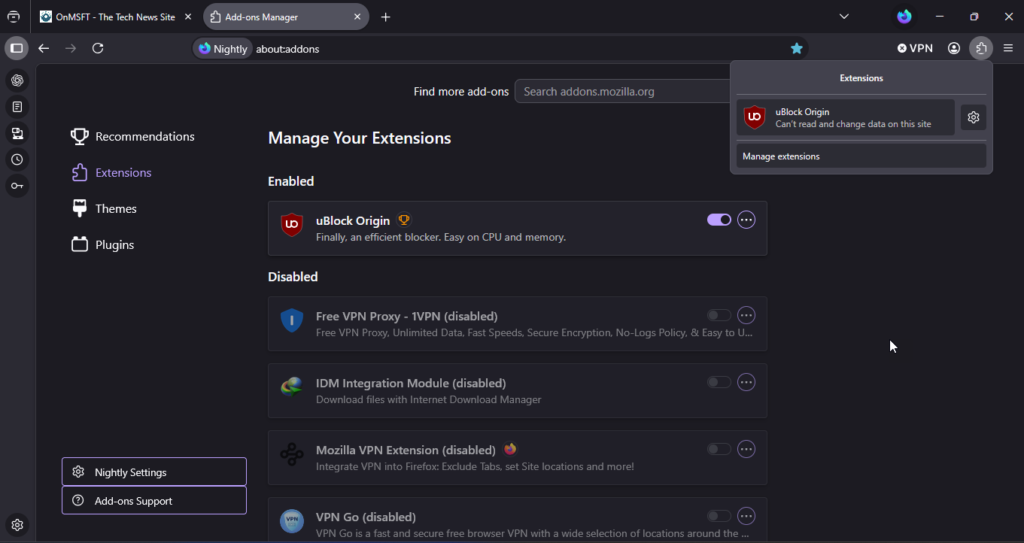Image resolution: width=1024 pixels, height=543 pixels.
Task: Open uBlock Origin settings gear in popup
Action: [x=973, y=118]
